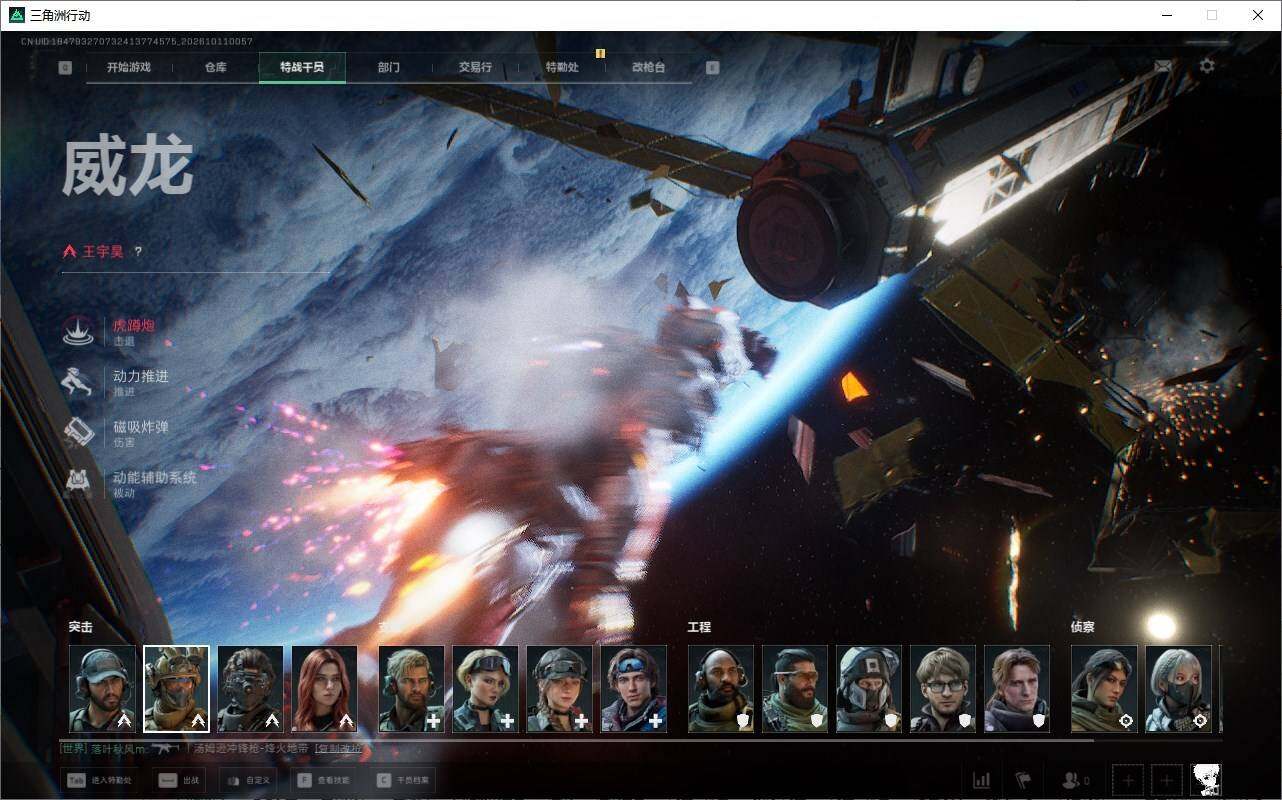Click the 自定义 button
The image size is (1282, 800).
249,780
